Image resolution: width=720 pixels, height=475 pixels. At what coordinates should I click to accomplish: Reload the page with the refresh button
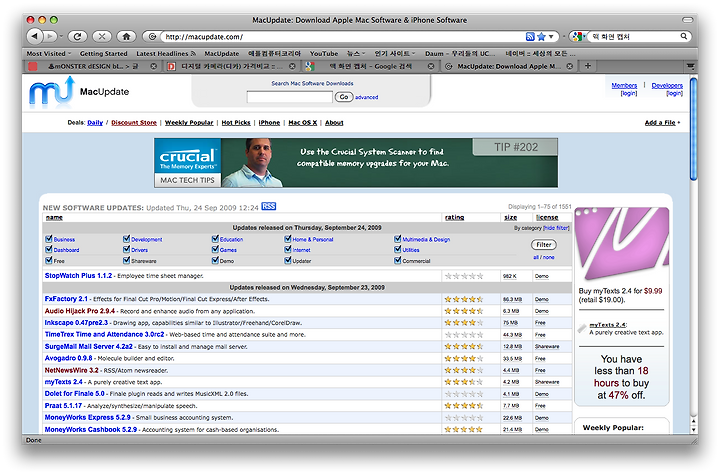point(78,36)
